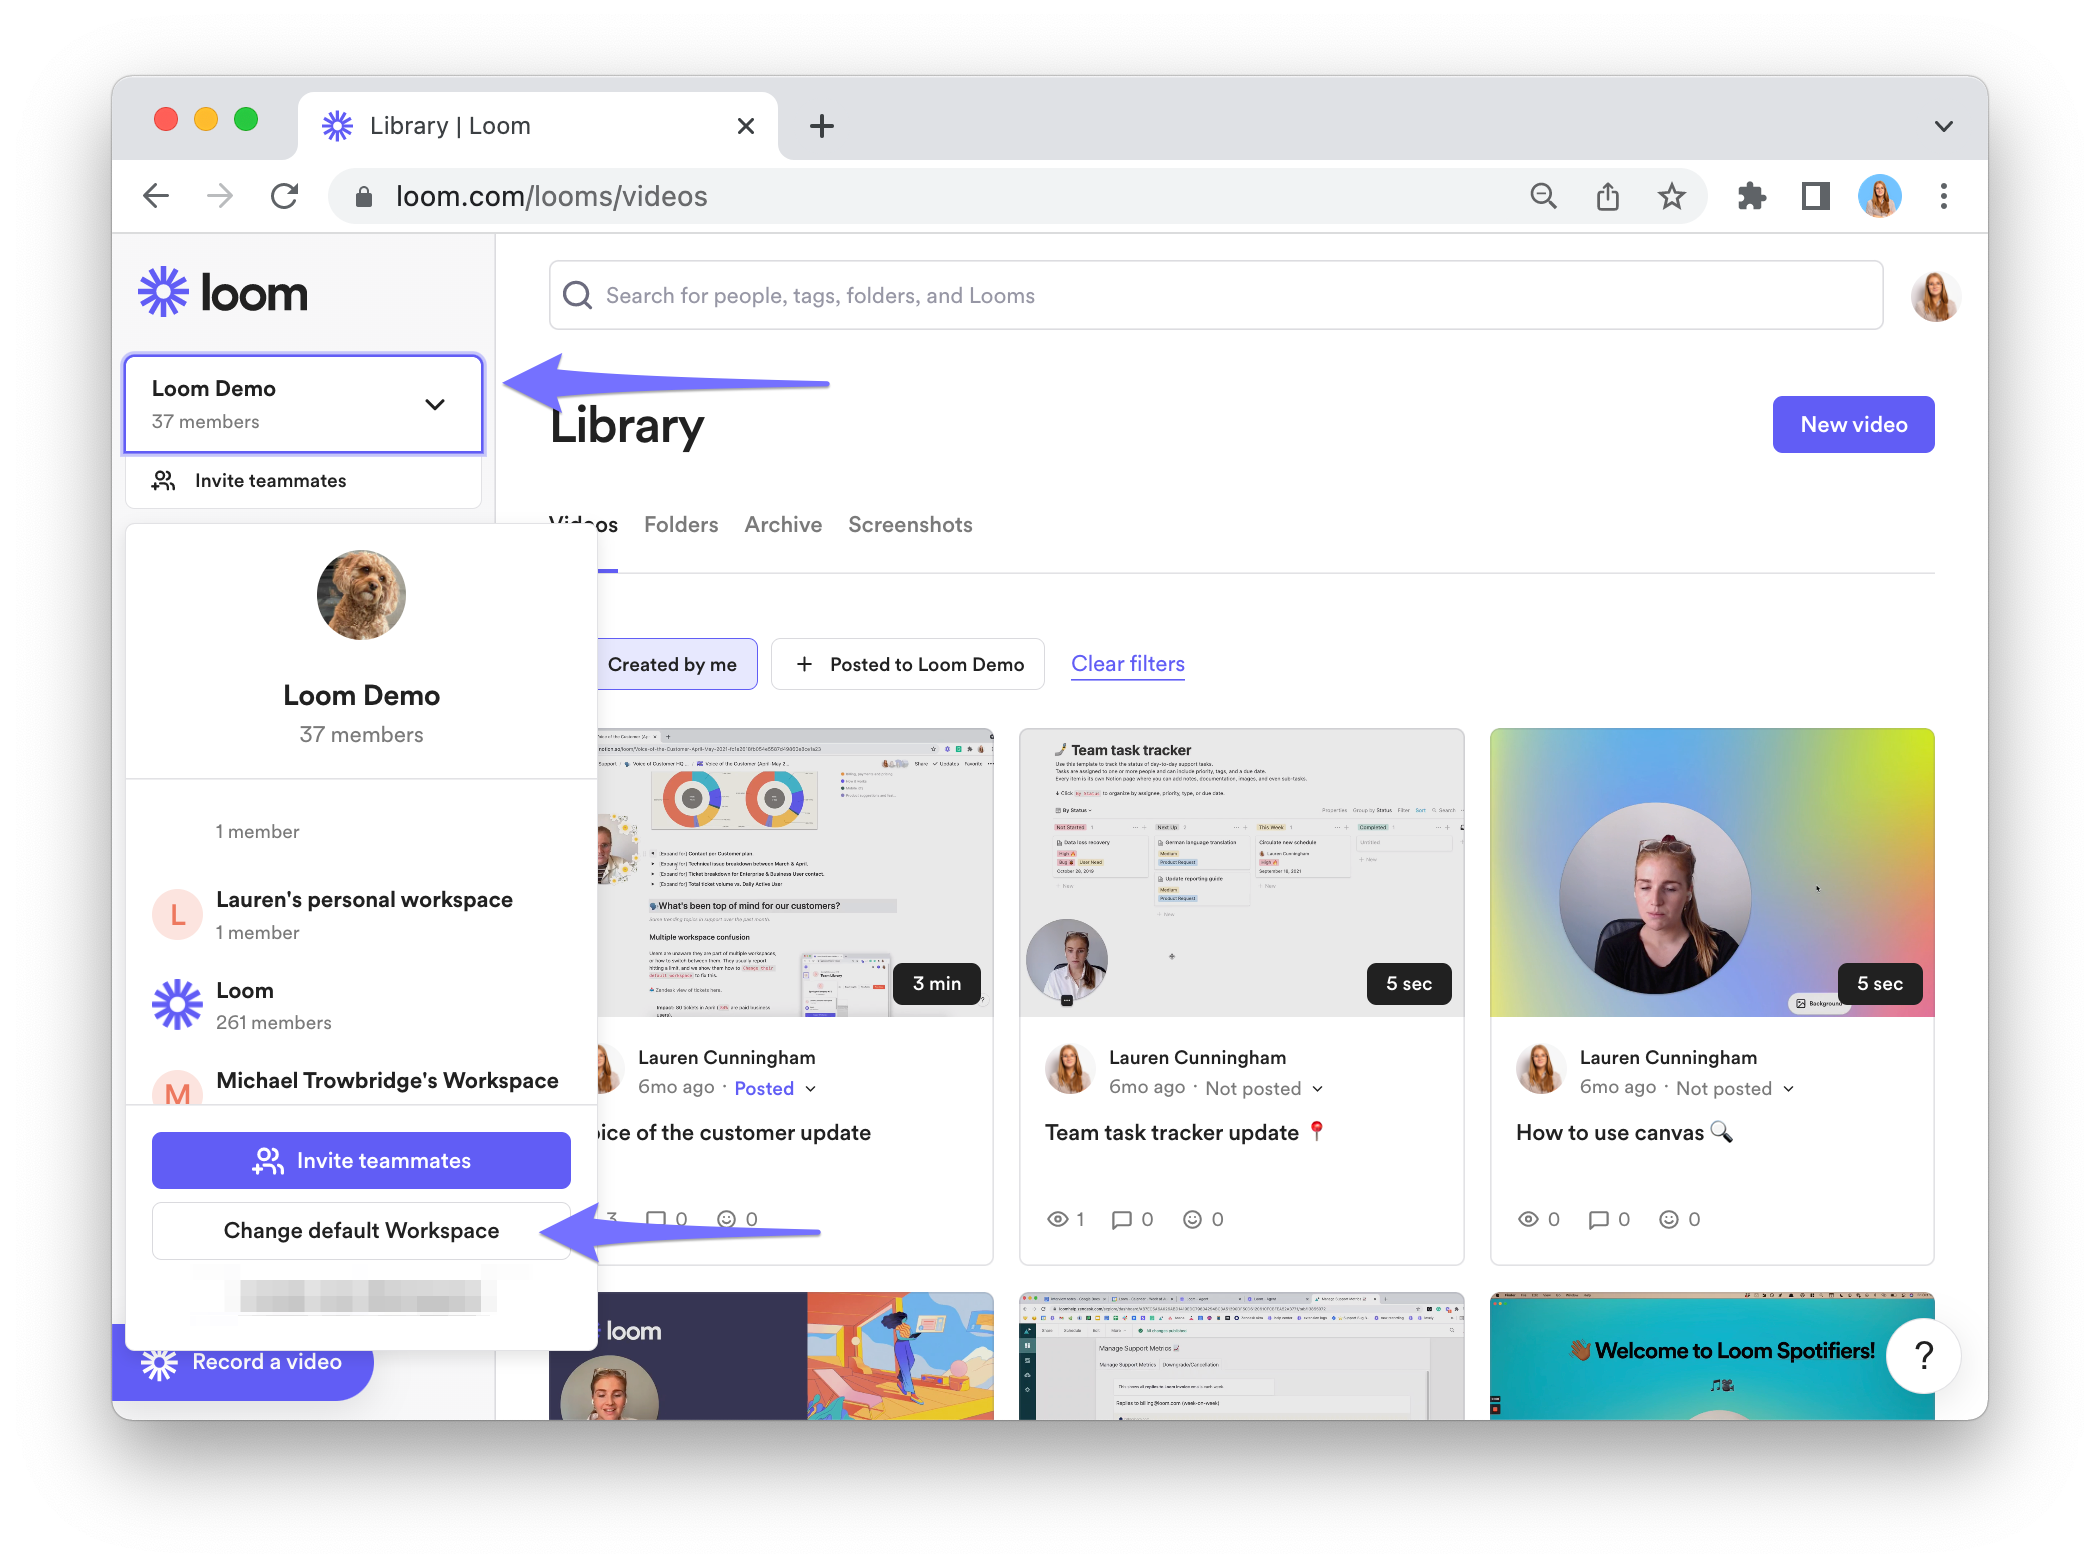Image resolution: width=2100 pixels, height=1568 pixels.
Task: Open the browser extensions puzzle icon
Action: point(1751,197)
